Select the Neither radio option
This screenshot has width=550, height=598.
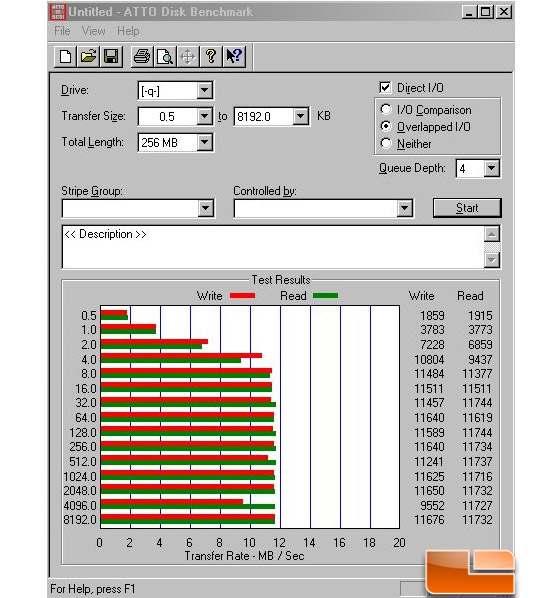pos(386,143)
